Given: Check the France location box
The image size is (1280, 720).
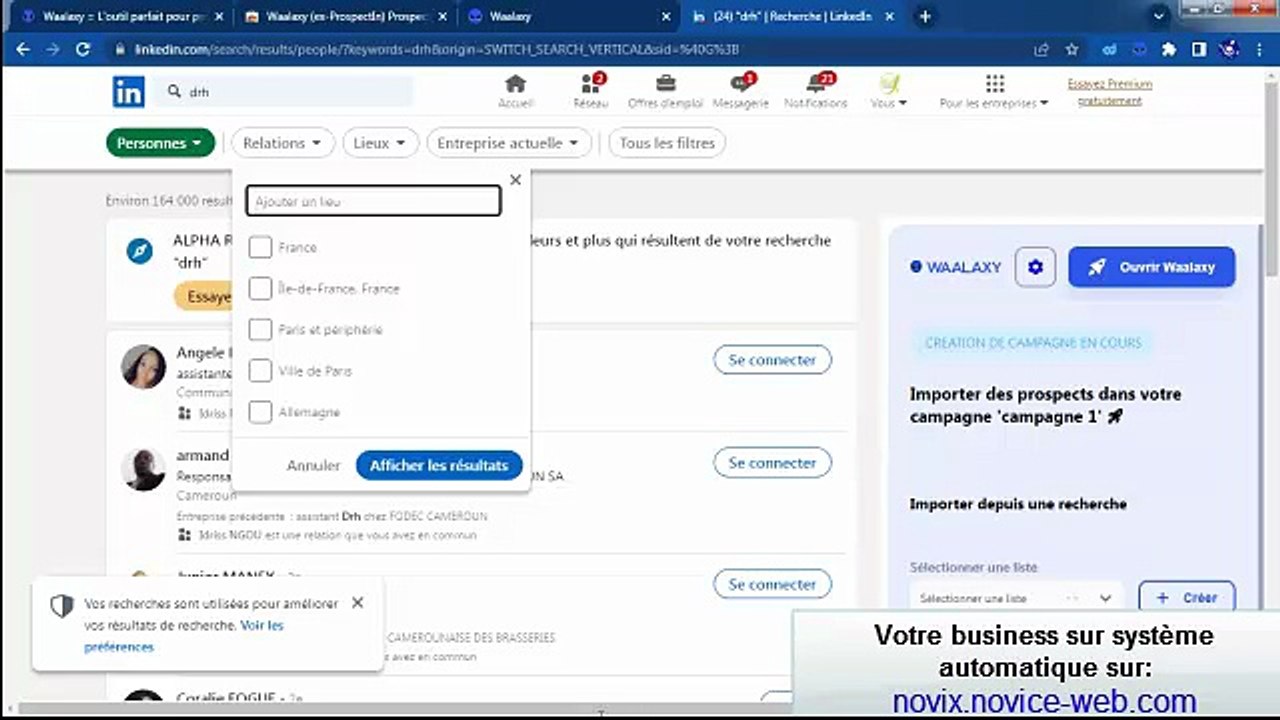Looking at the screenshot, I should pos(260,247).
